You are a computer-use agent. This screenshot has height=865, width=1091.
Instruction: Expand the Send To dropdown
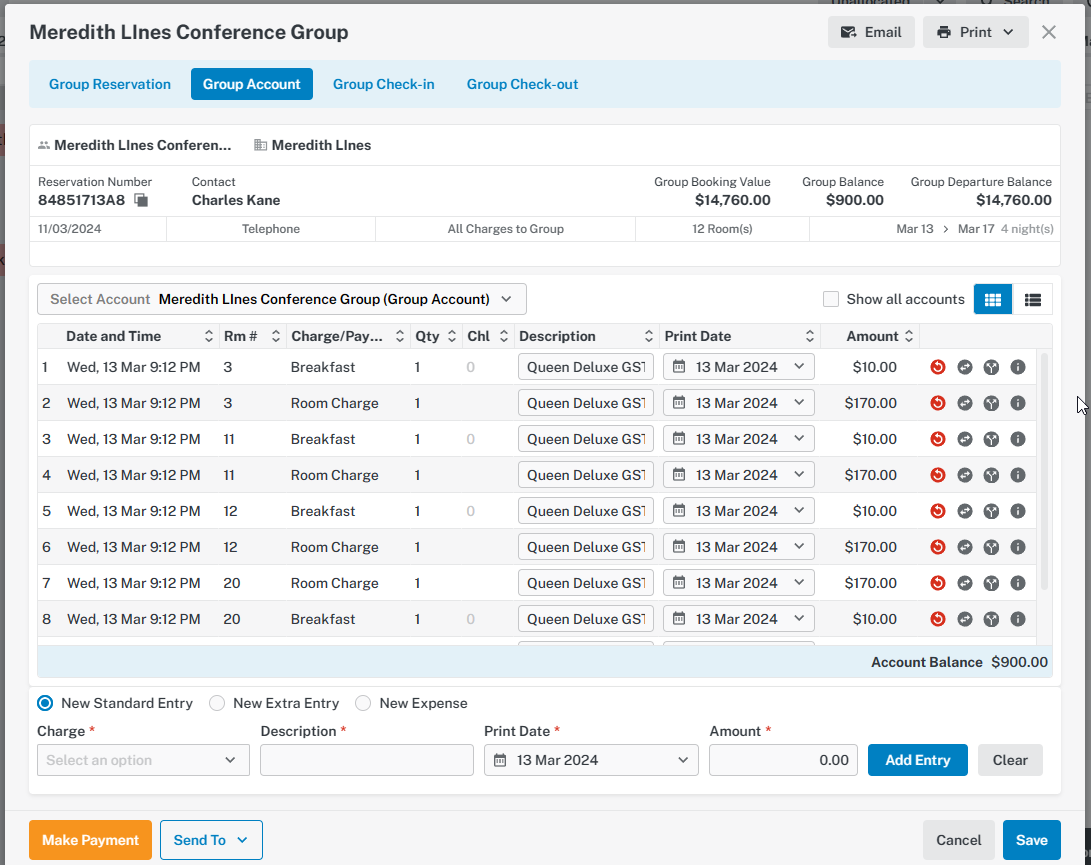pyautogui.click(x=211, y=840)
